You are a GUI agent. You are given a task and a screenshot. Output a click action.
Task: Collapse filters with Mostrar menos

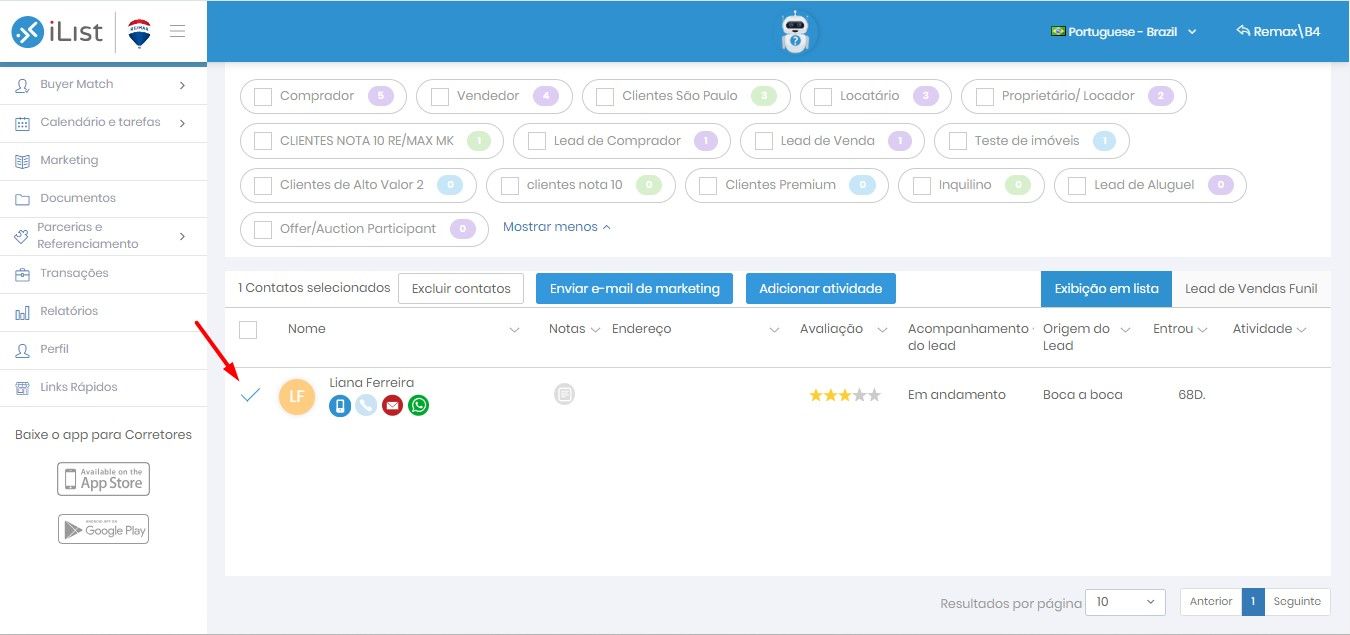click(556, 227)
